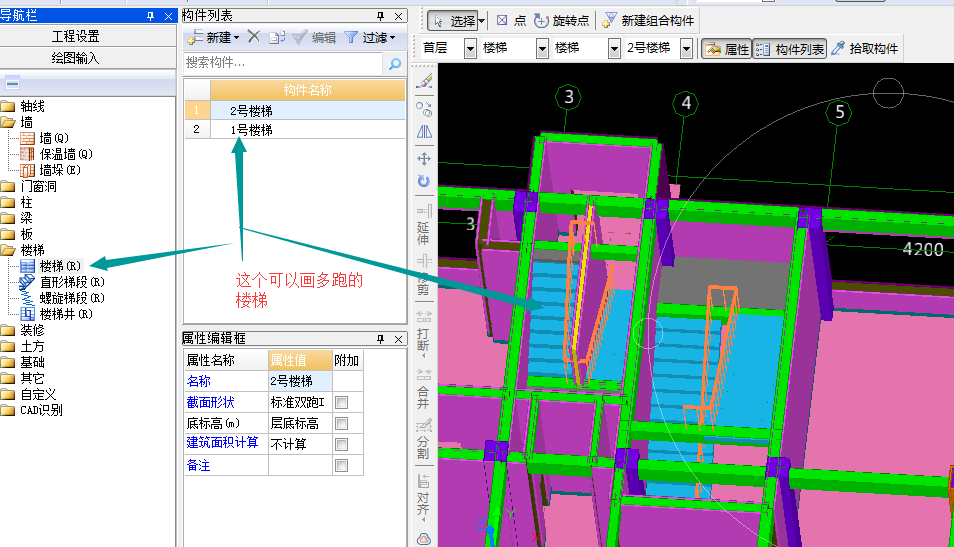This screenshot has height=547, width=954.
Task: Open the 2号楼梯 component dropdown
Action: click(x=686, y=48)
